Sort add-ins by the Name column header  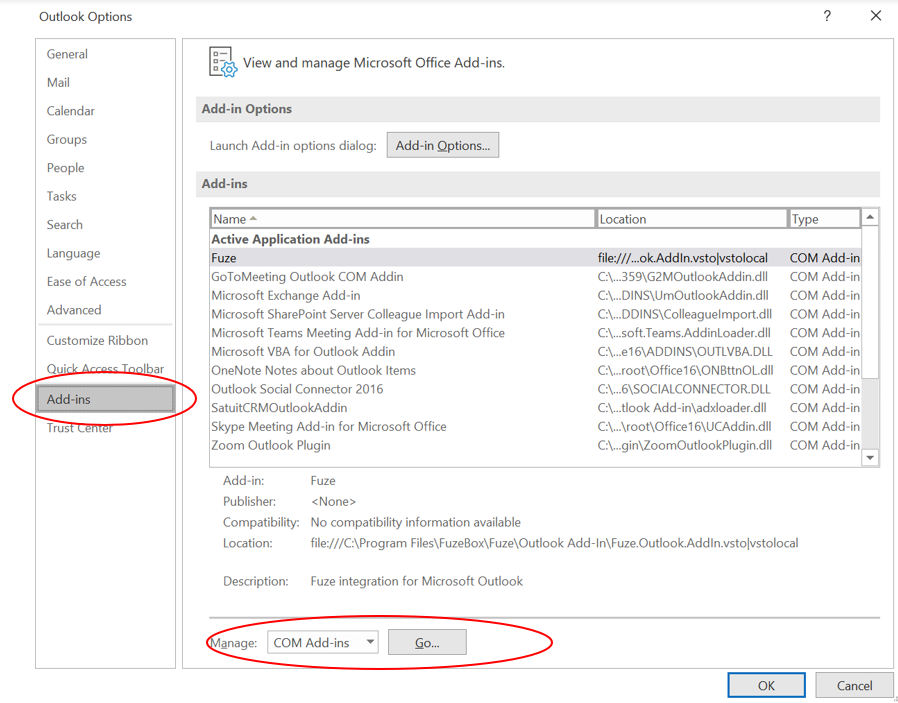(403, 219)
